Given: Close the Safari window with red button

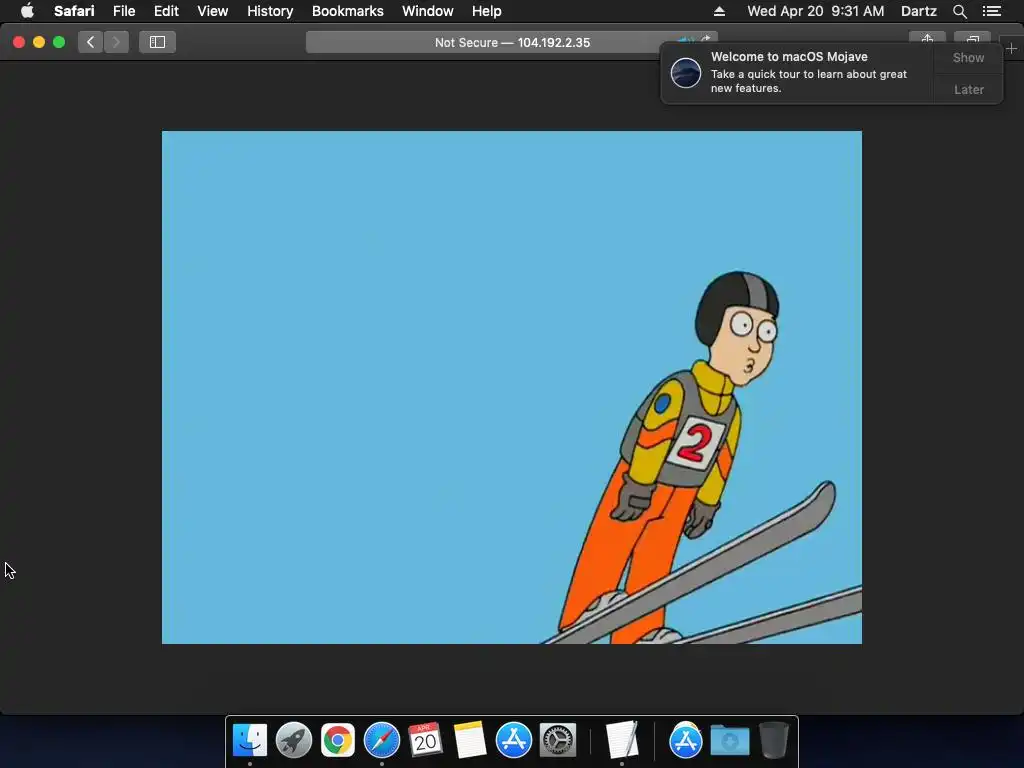Looking at the screenshot, I should point(19,42).
